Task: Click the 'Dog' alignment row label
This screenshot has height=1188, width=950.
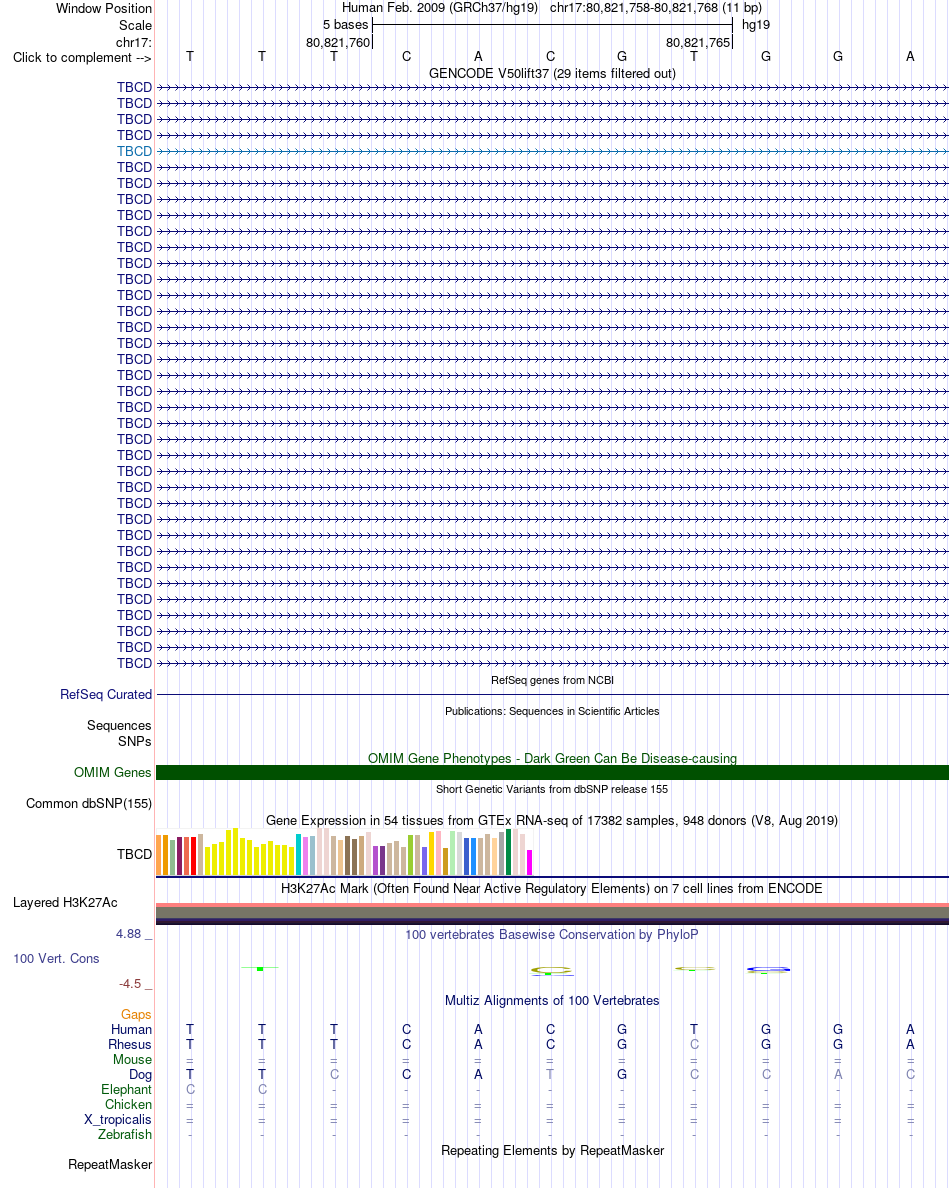Action: (x=140, y=1075)
